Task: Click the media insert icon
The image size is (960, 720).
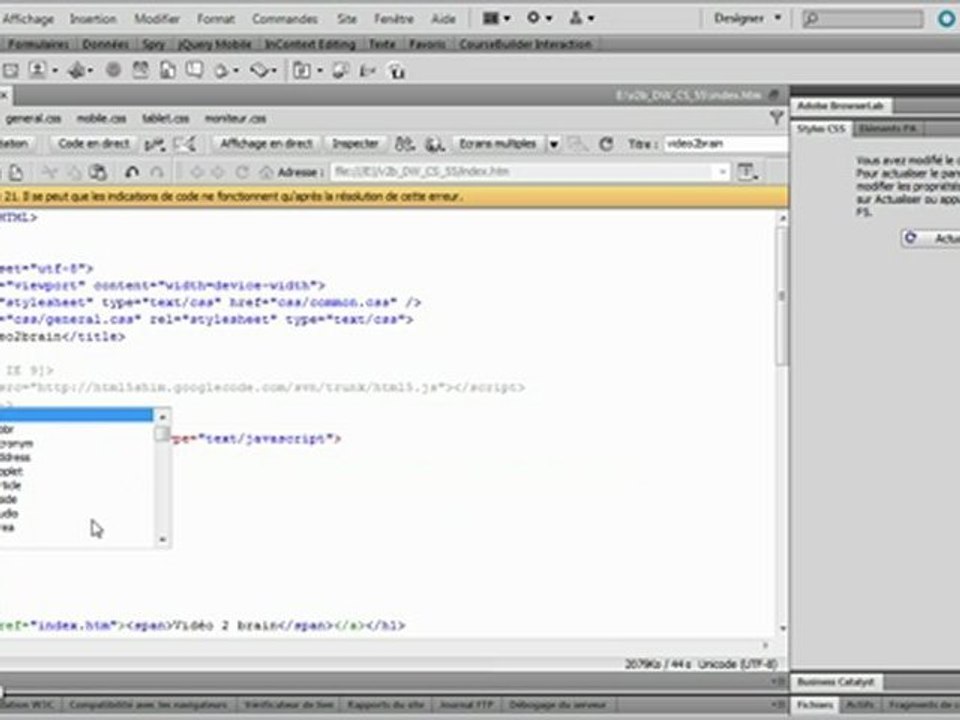Action: click(77, 70)
